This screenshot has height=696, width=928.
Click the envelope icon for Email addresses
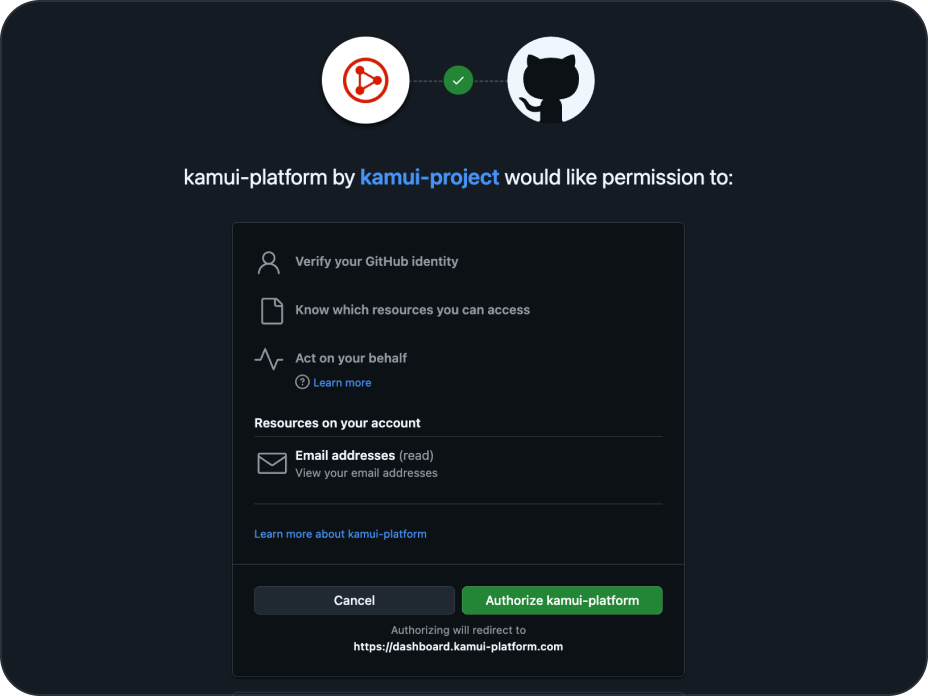[x=272, y=463]
